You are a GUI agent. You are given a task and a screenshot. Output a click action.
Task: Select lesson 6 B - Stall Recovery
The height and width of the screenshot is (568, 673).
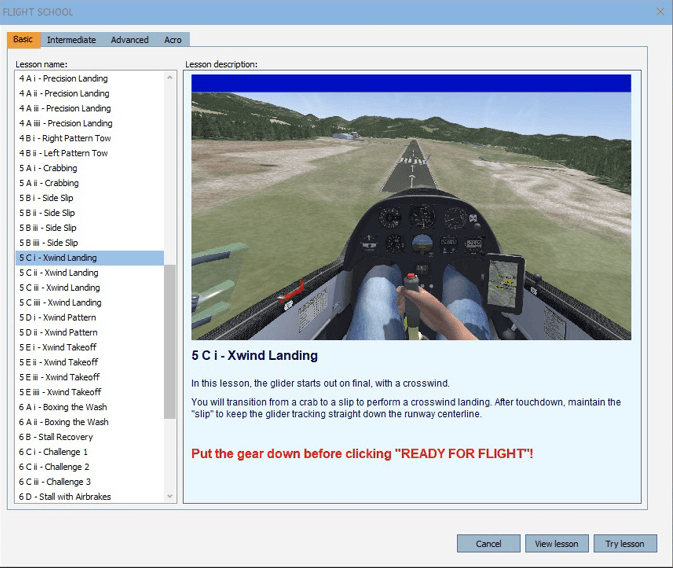click(x=90, y=437)
